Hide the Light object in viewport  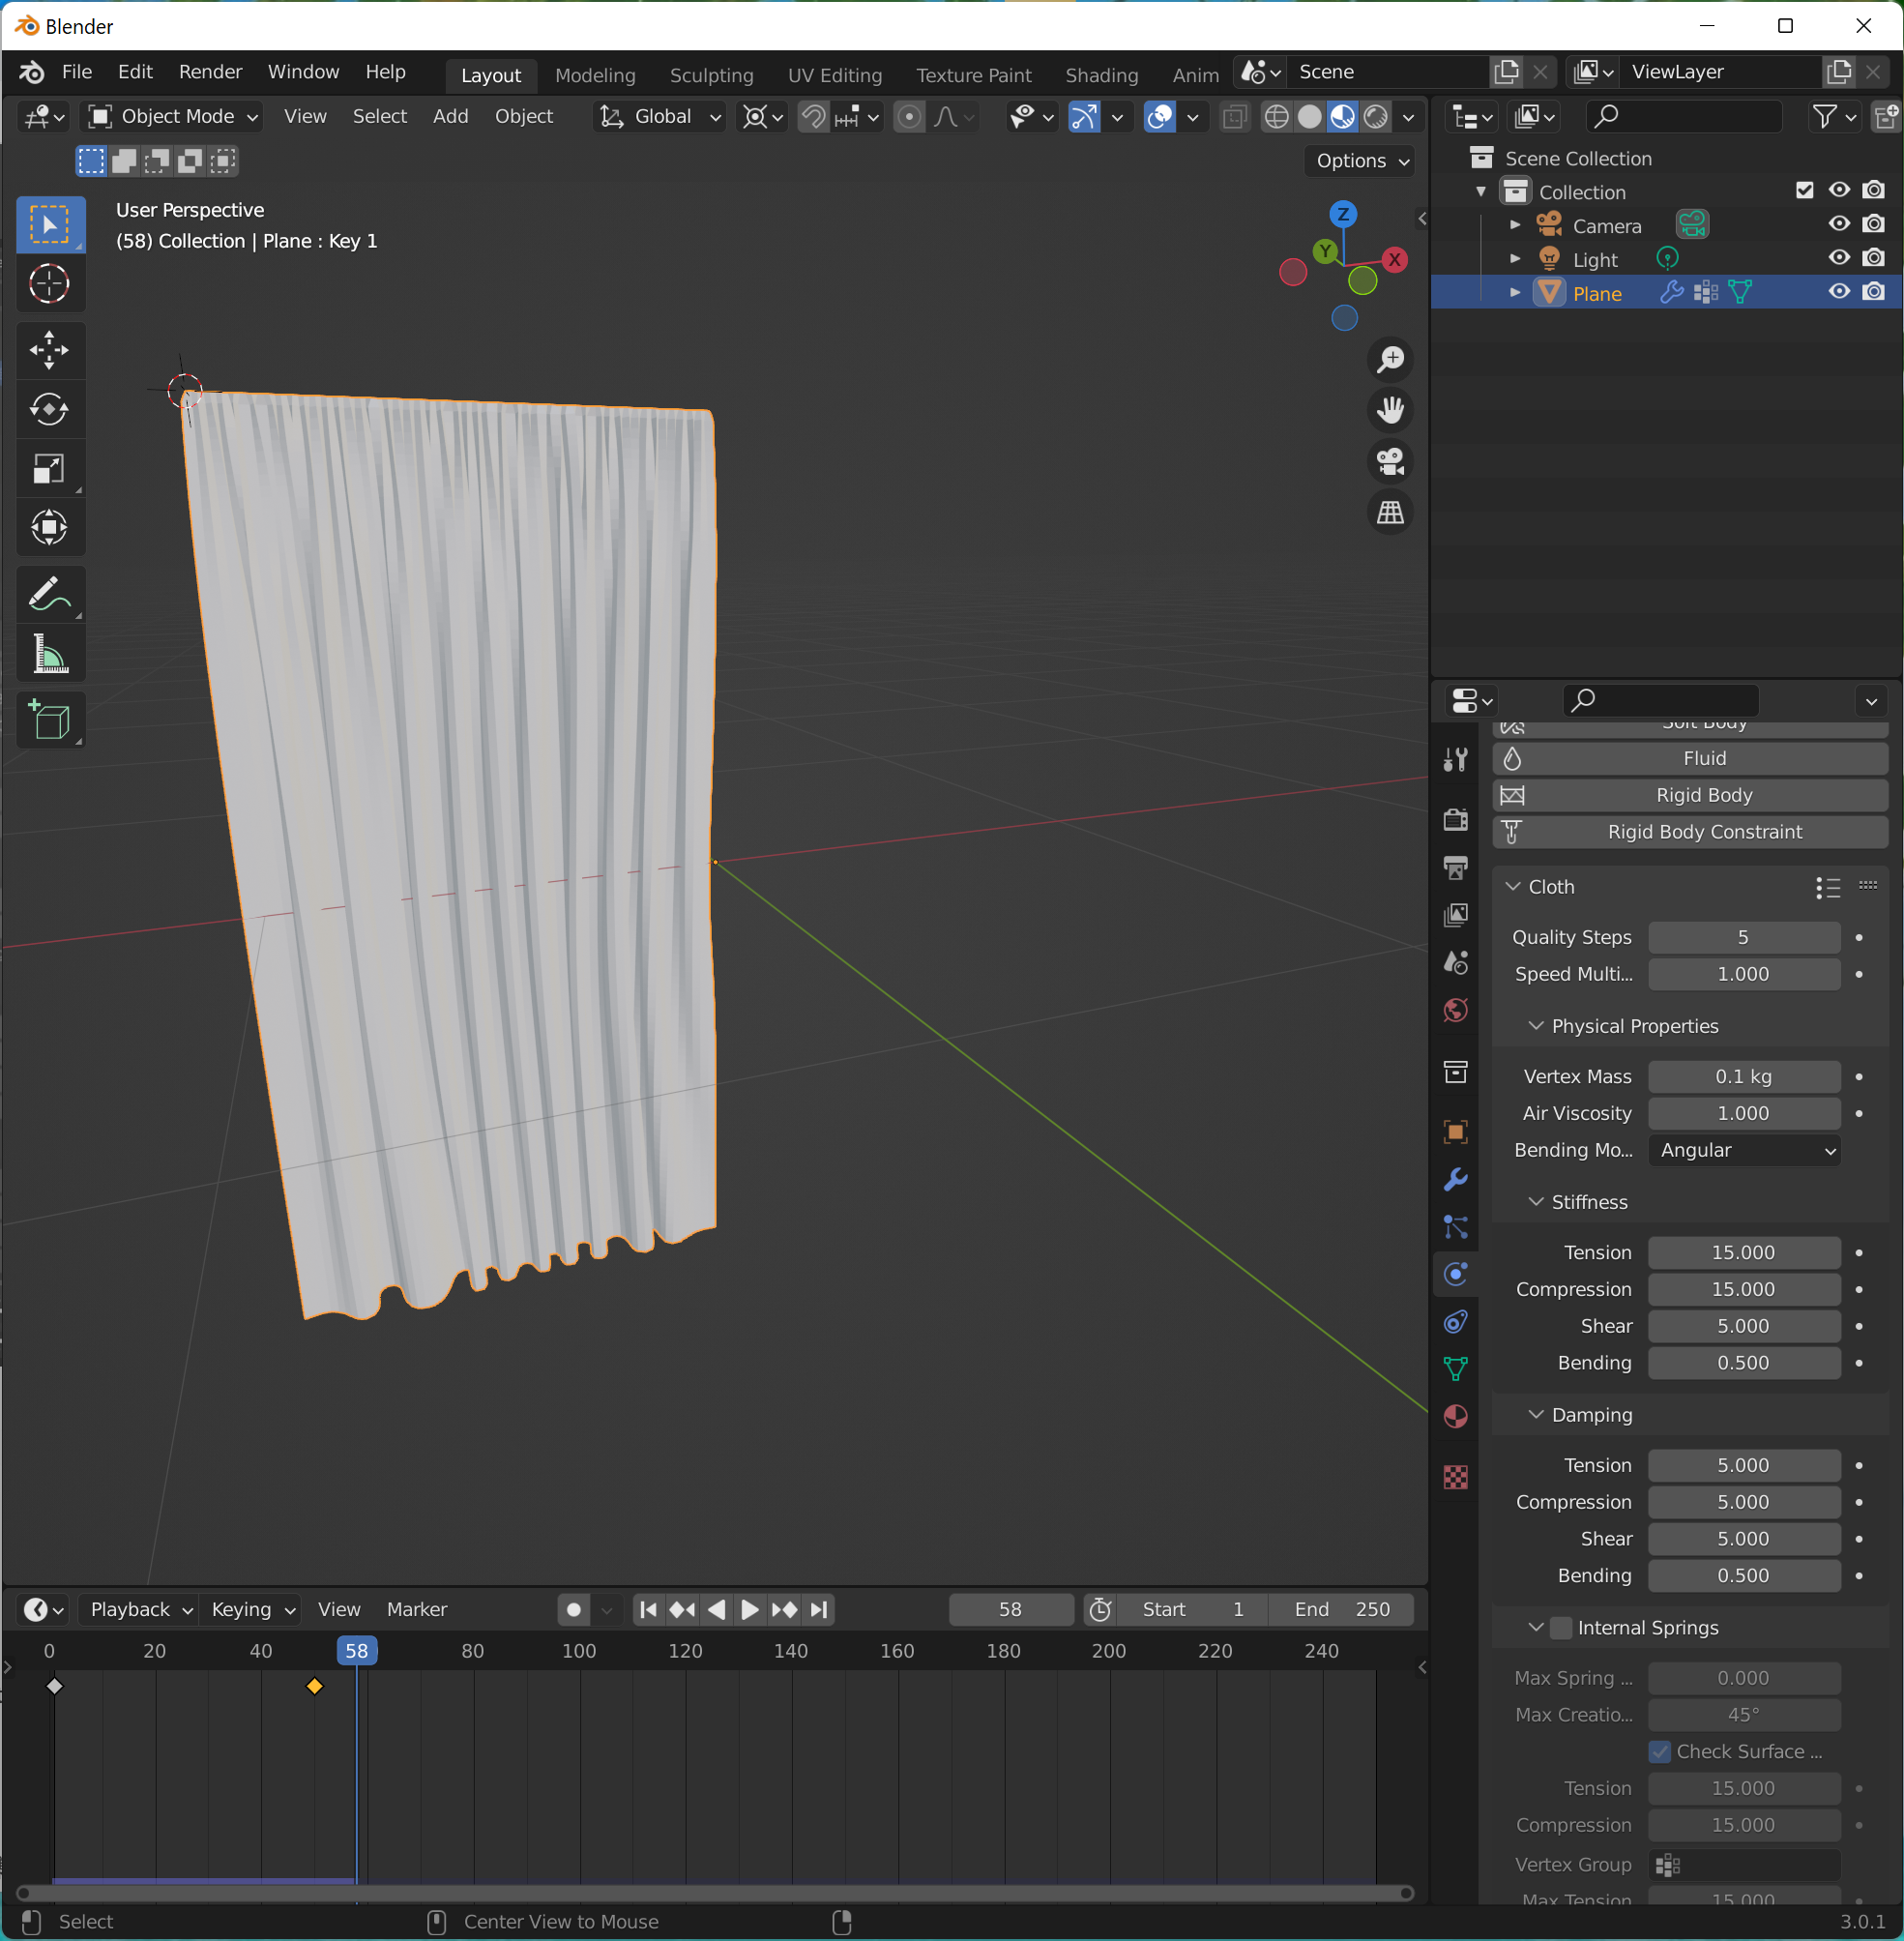1838,258
